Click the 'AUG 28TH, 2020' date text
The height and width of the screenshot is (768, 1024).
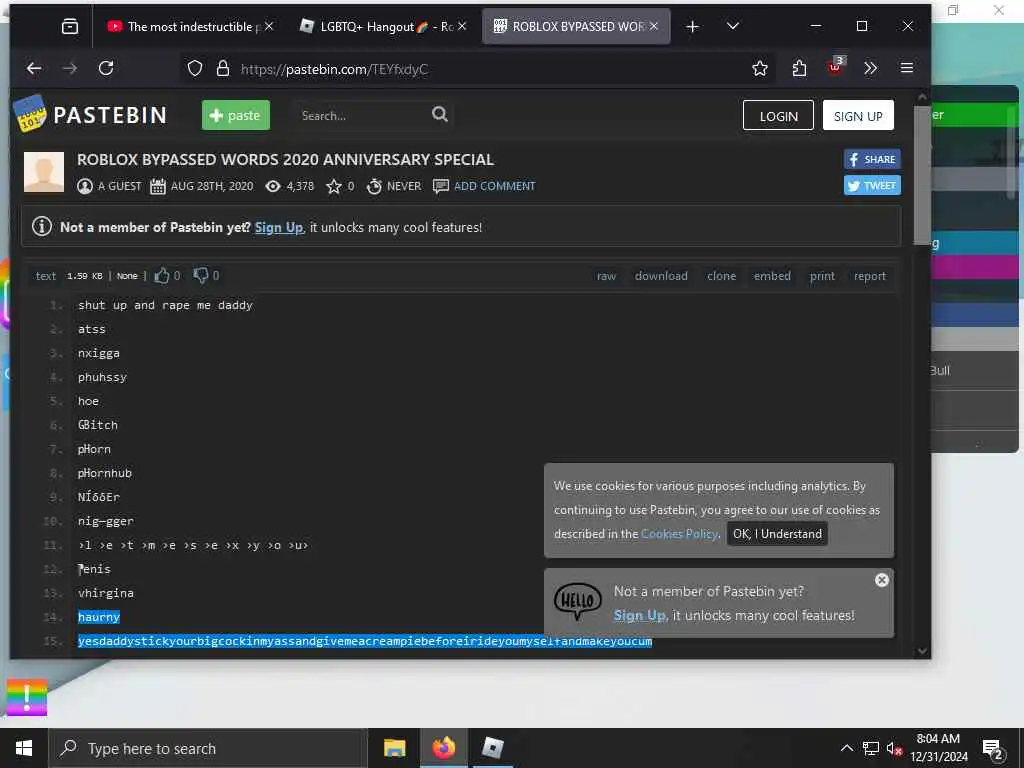(212, 186)
